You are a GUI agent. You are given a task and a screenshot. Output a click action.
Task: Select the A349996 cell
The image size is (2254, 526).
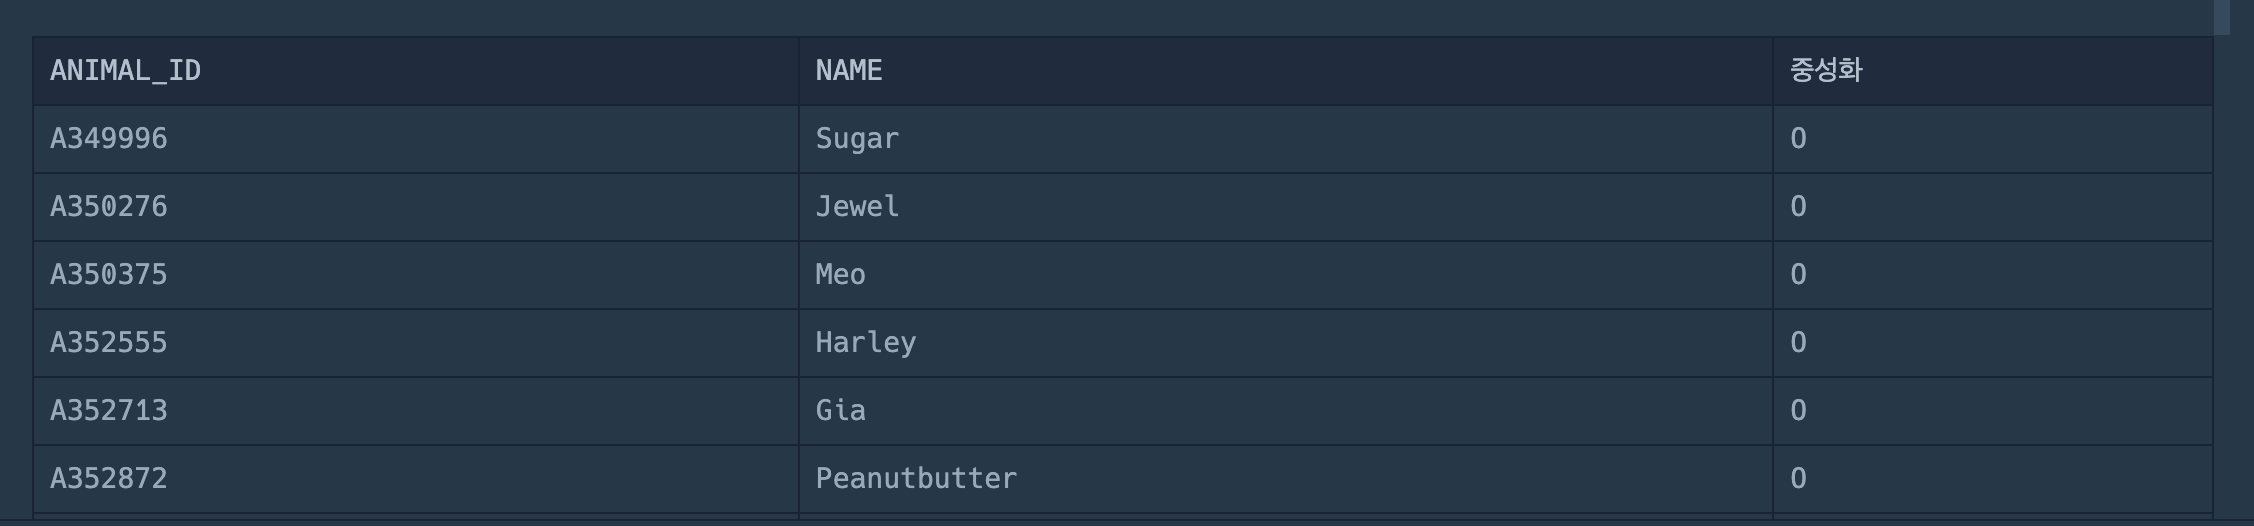click(x=416, y=139)
